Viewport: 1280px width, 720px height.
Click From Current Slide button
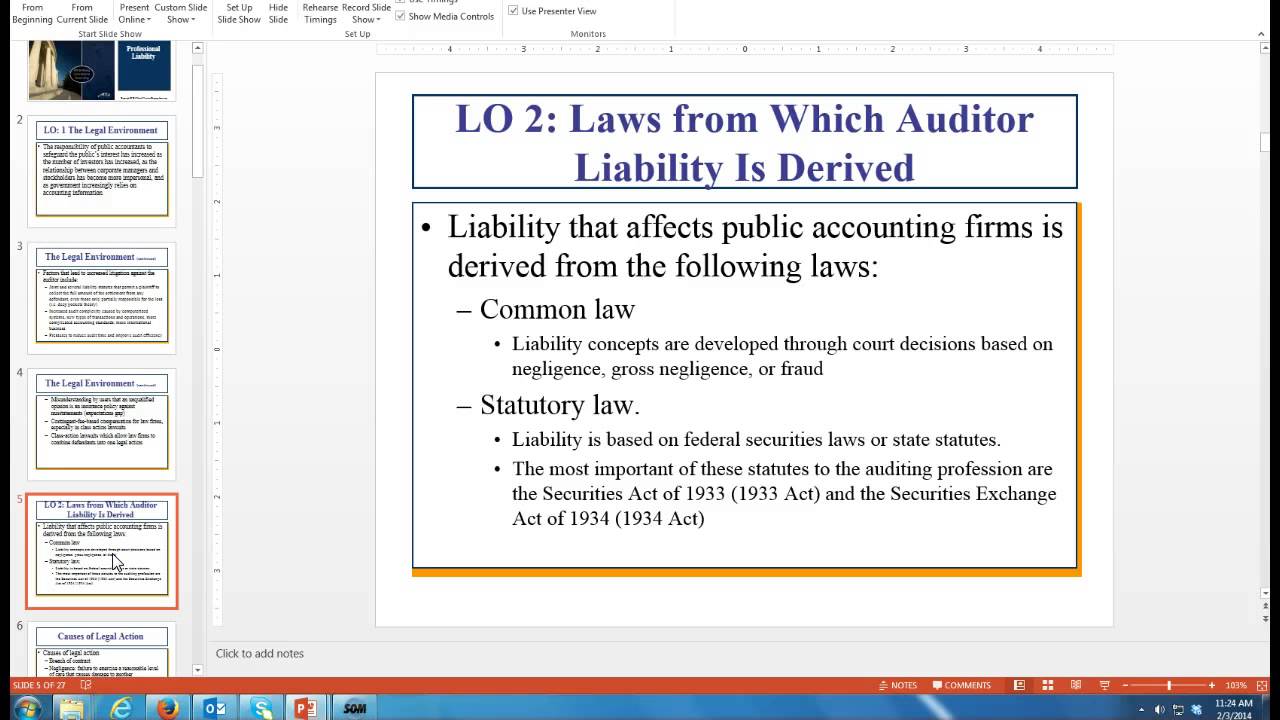tap(82, 14)
